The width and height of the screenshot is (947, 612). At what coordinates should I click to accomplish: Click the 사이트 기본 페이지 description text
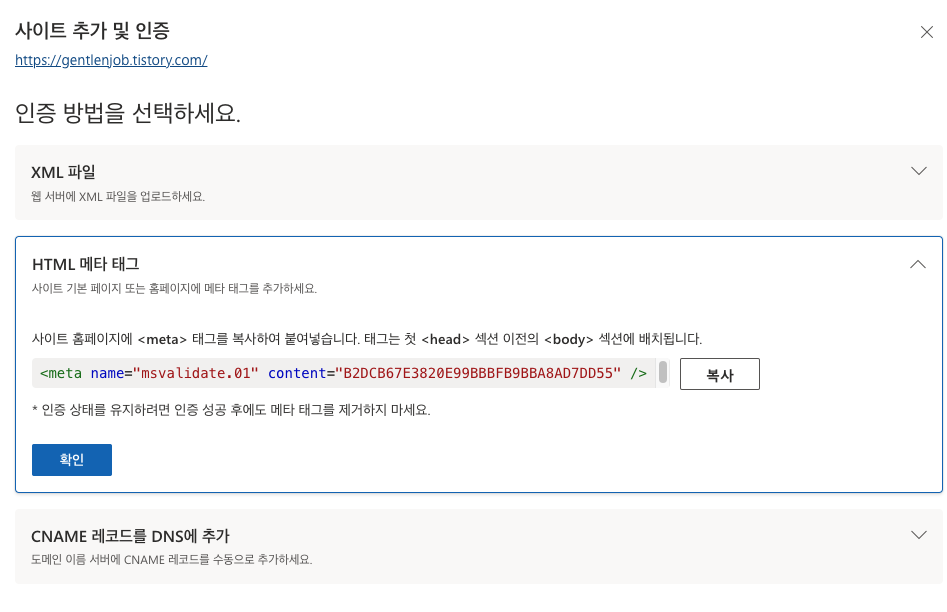tap(175, 288)
